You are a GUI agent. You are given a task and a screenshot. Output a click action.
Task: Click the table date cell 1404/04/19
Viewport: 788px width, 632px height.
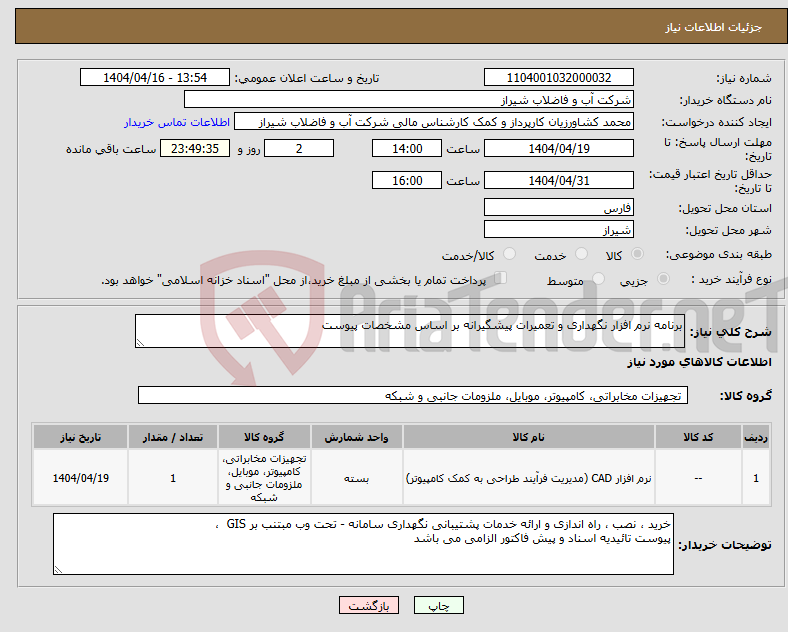[80, 478]
